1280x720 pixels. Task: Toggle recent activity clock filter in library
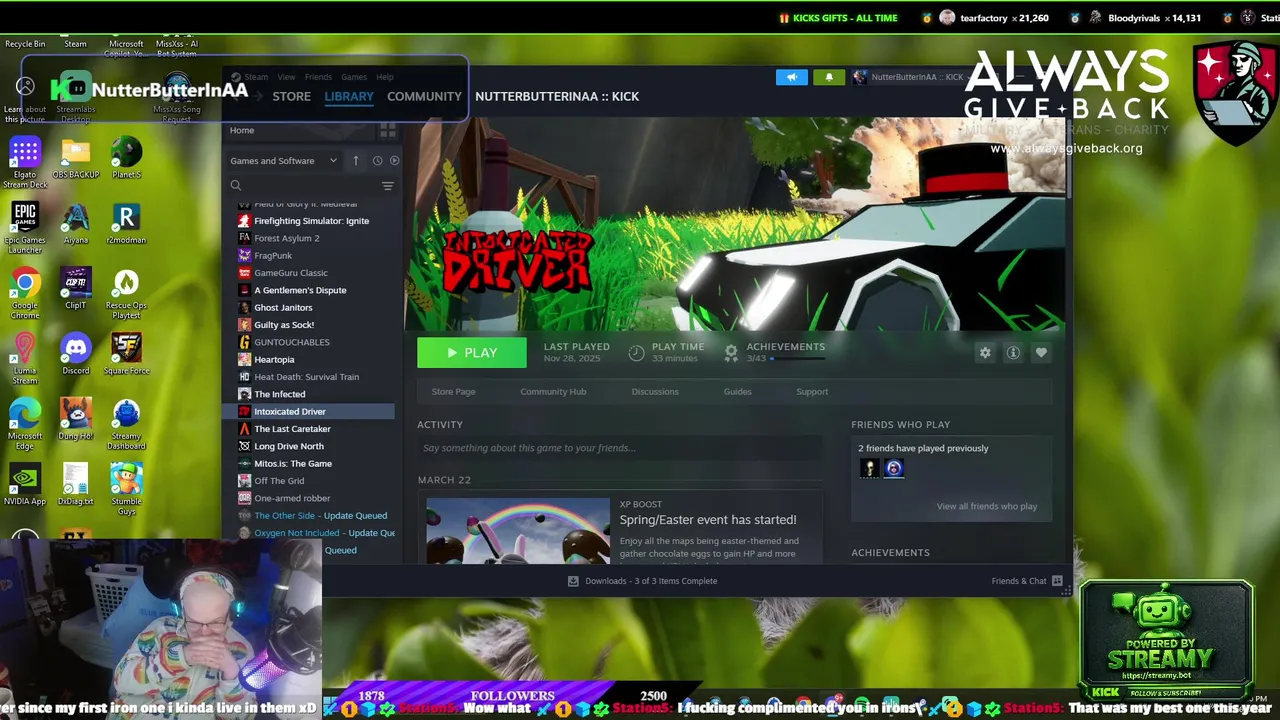tap(377, 160)
